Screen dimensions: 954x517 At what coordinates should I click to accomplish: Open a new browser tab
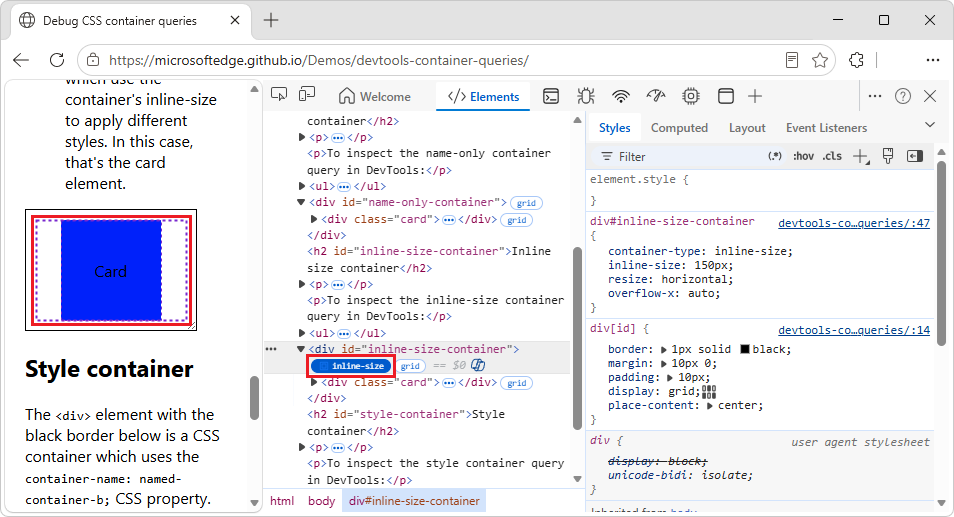(271, 20)
